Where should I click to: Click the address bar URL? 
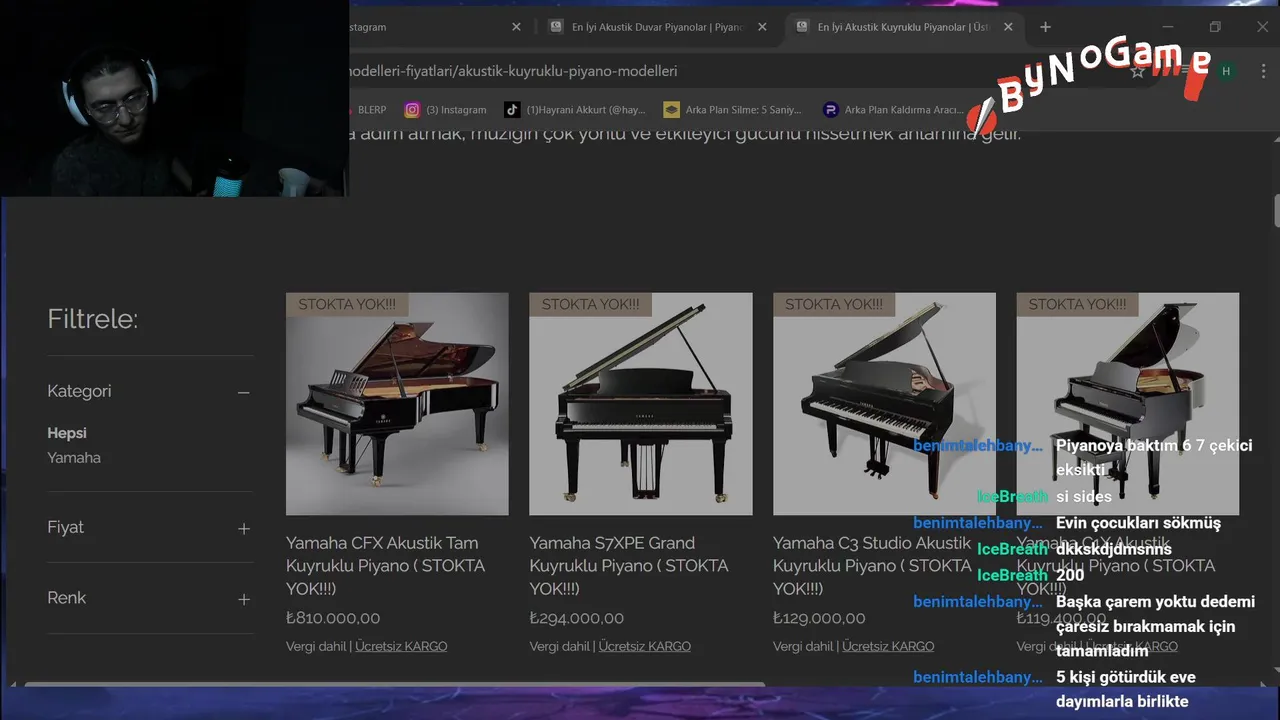(x=512, y=71)
